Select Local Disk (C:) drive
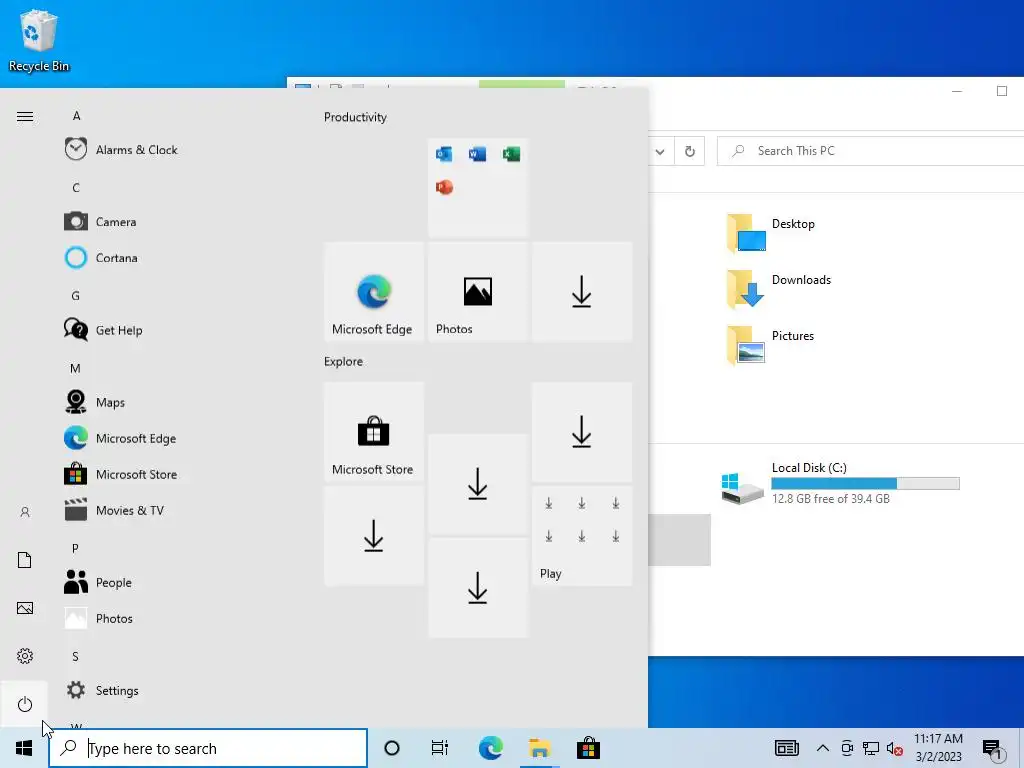 tap(840, 483)
